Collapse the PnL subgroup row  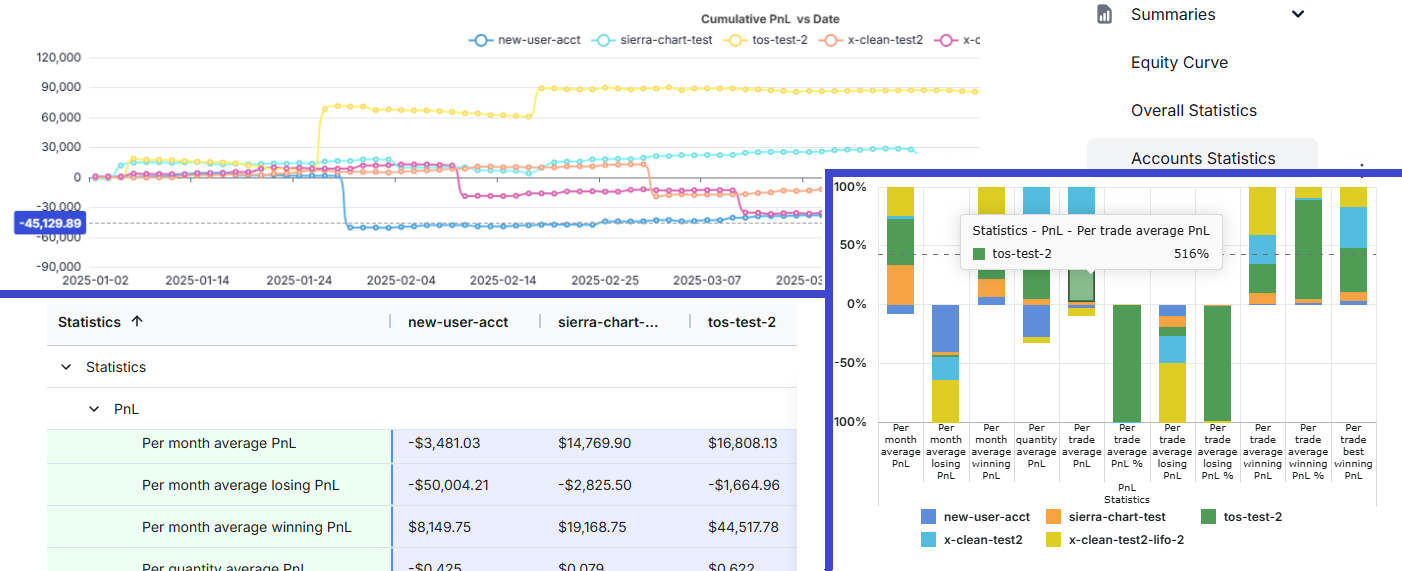coord(94,409)
